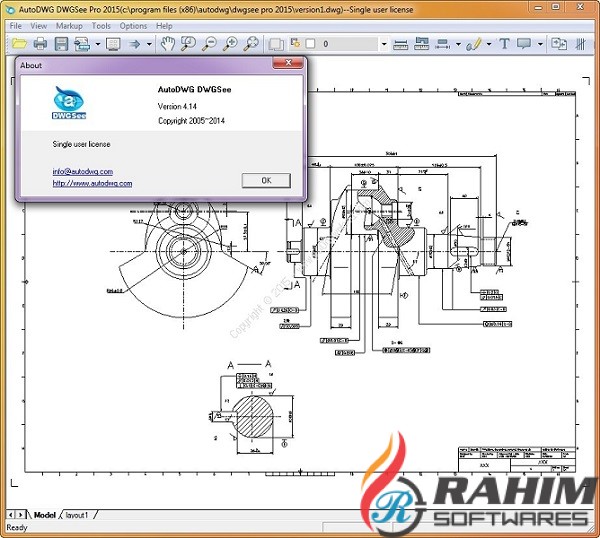Open the http://www.autodwg.com link

tap(92, 183)
